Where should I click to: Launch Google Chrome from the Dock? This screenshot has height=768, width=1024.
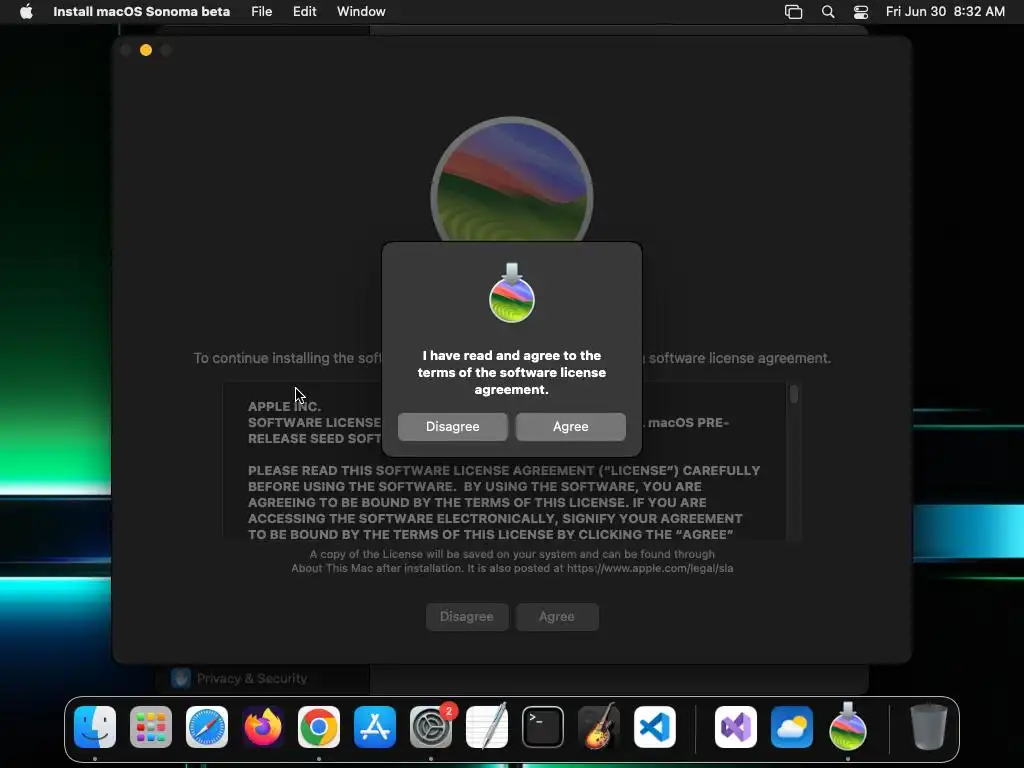pos(319,727)
